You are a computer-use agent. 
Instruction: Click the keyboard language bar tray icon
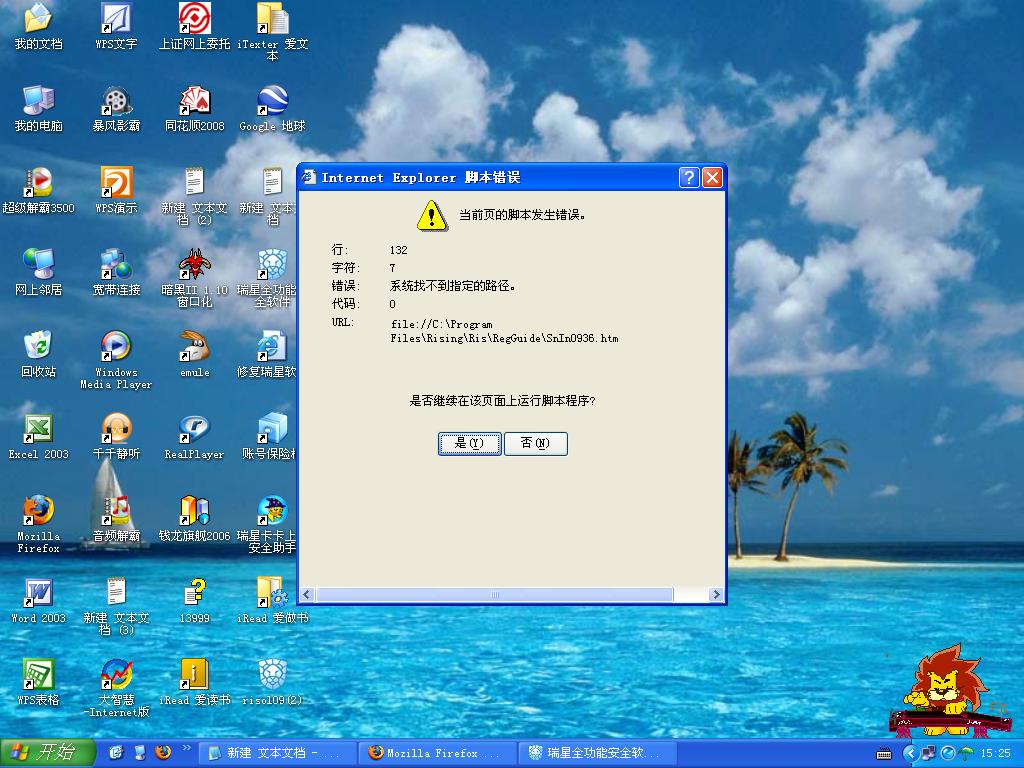click(x=884, y=754)
